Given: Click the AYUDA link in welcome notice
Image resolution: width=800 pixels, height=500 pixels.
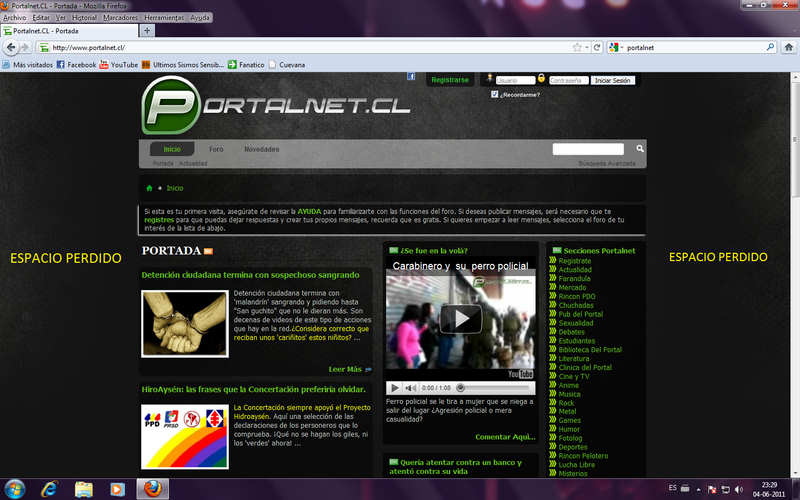Looking at the screenshot, I should [309, 211].
